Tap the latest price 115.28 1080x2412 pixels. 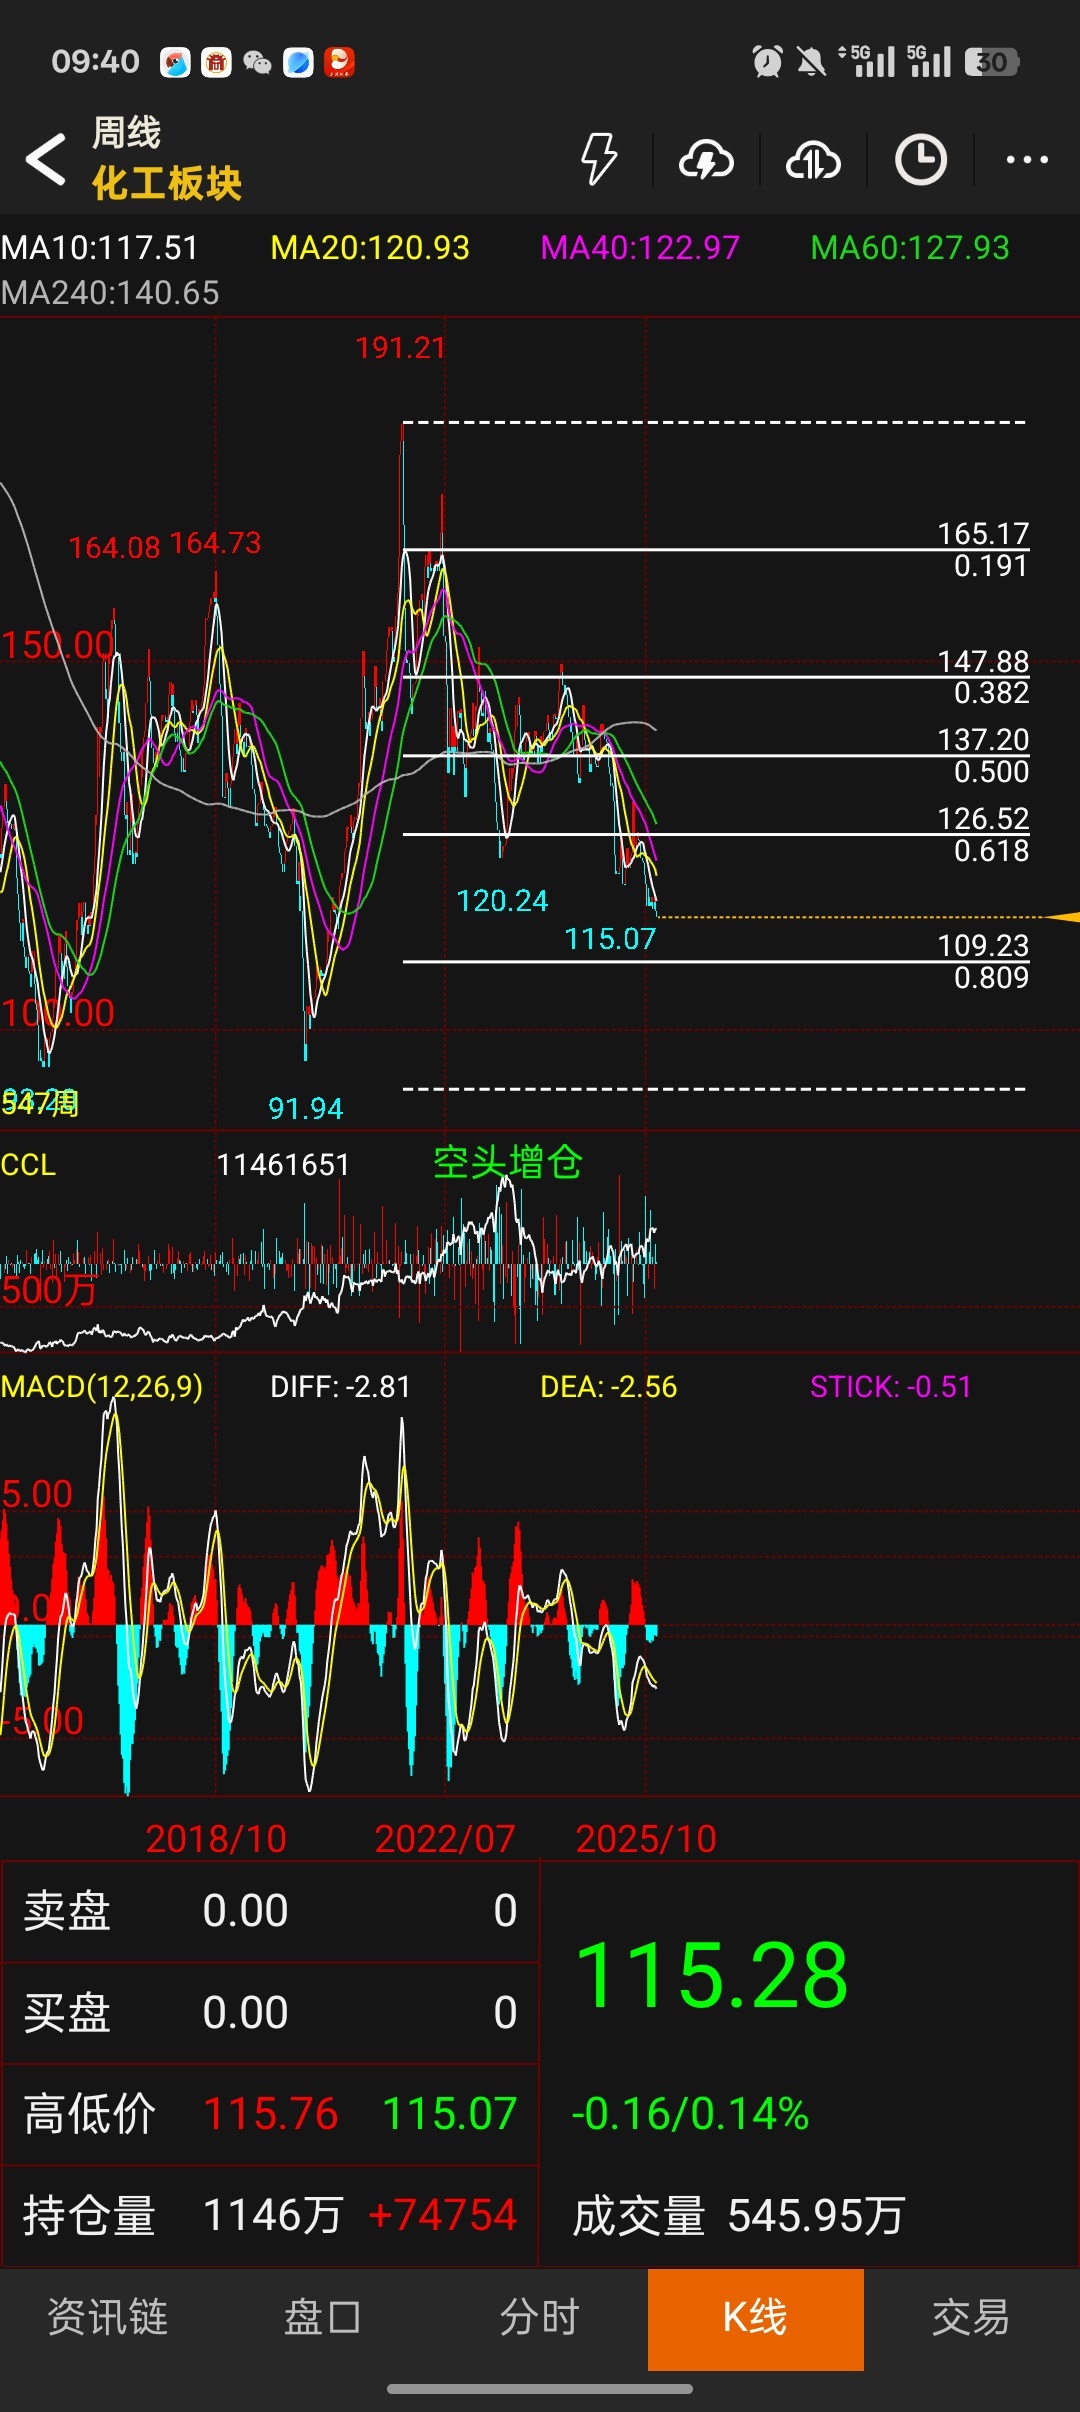click(x=712, y=1976)
